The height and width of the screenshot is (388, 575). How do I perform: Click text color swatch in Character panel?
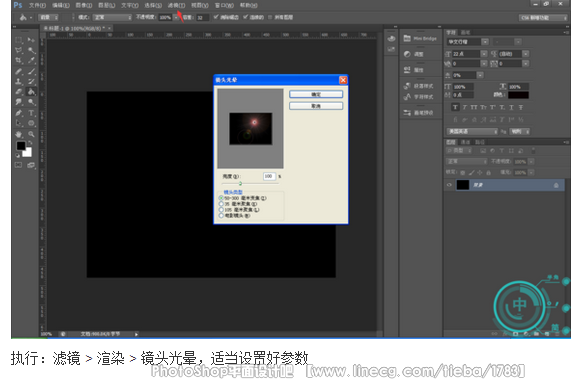tap(519, 95)
